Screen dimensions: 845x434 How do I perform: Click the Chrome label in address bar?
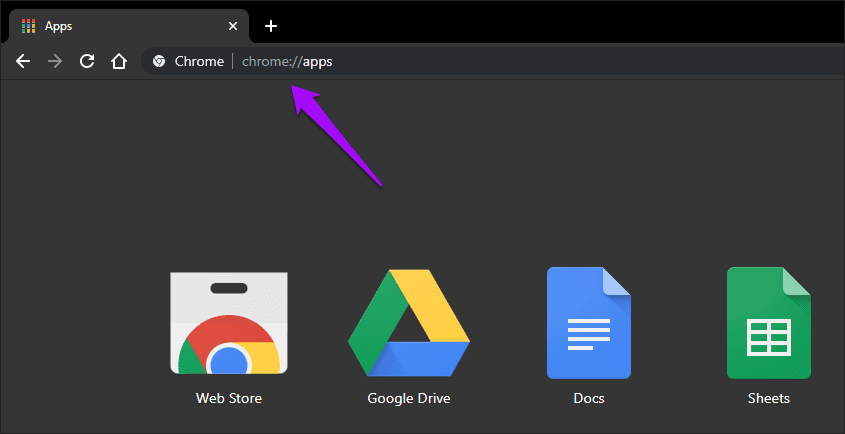199,61
